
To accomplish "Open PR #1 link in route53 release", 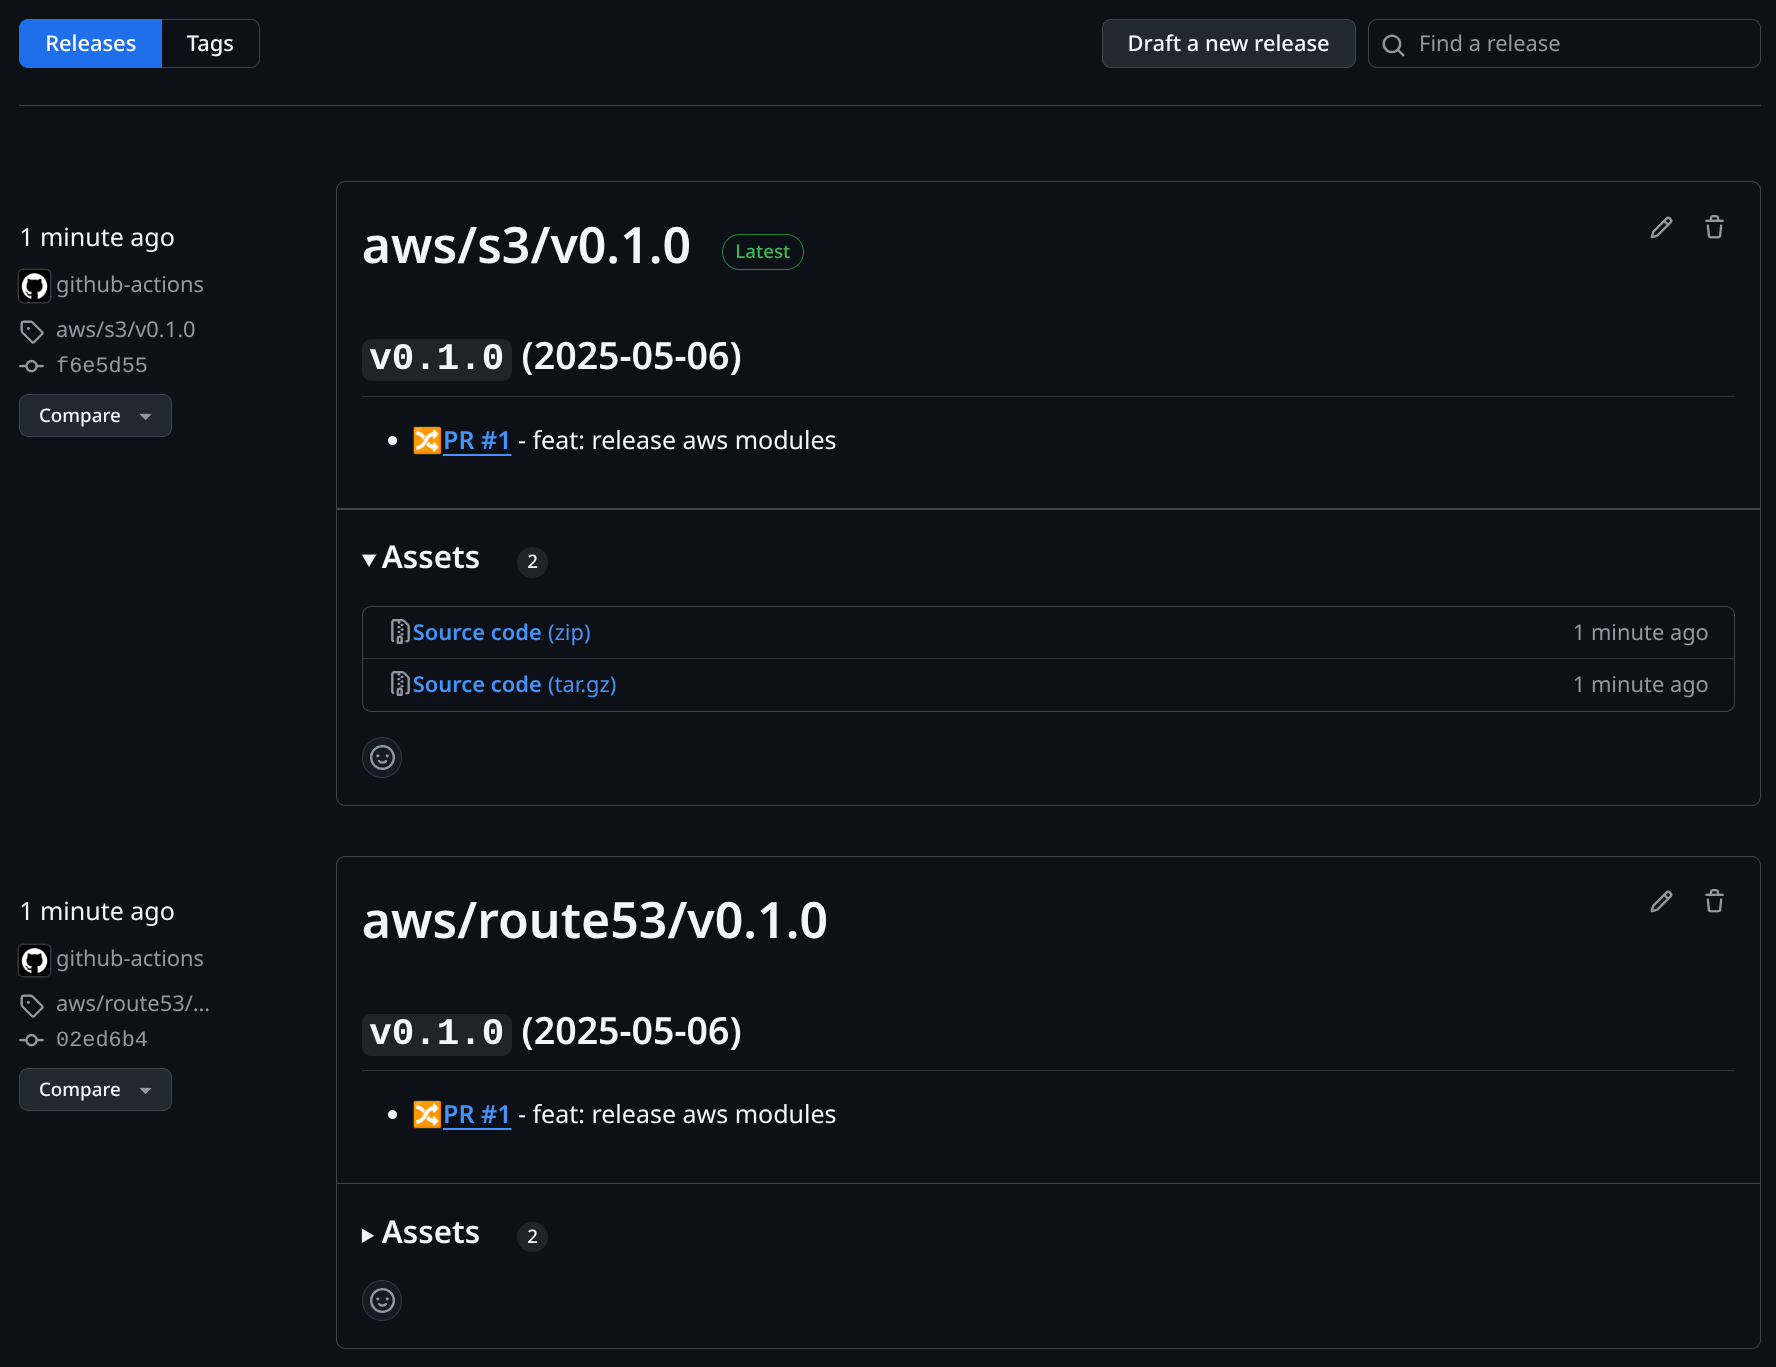I will click(x=477, y=1115).
